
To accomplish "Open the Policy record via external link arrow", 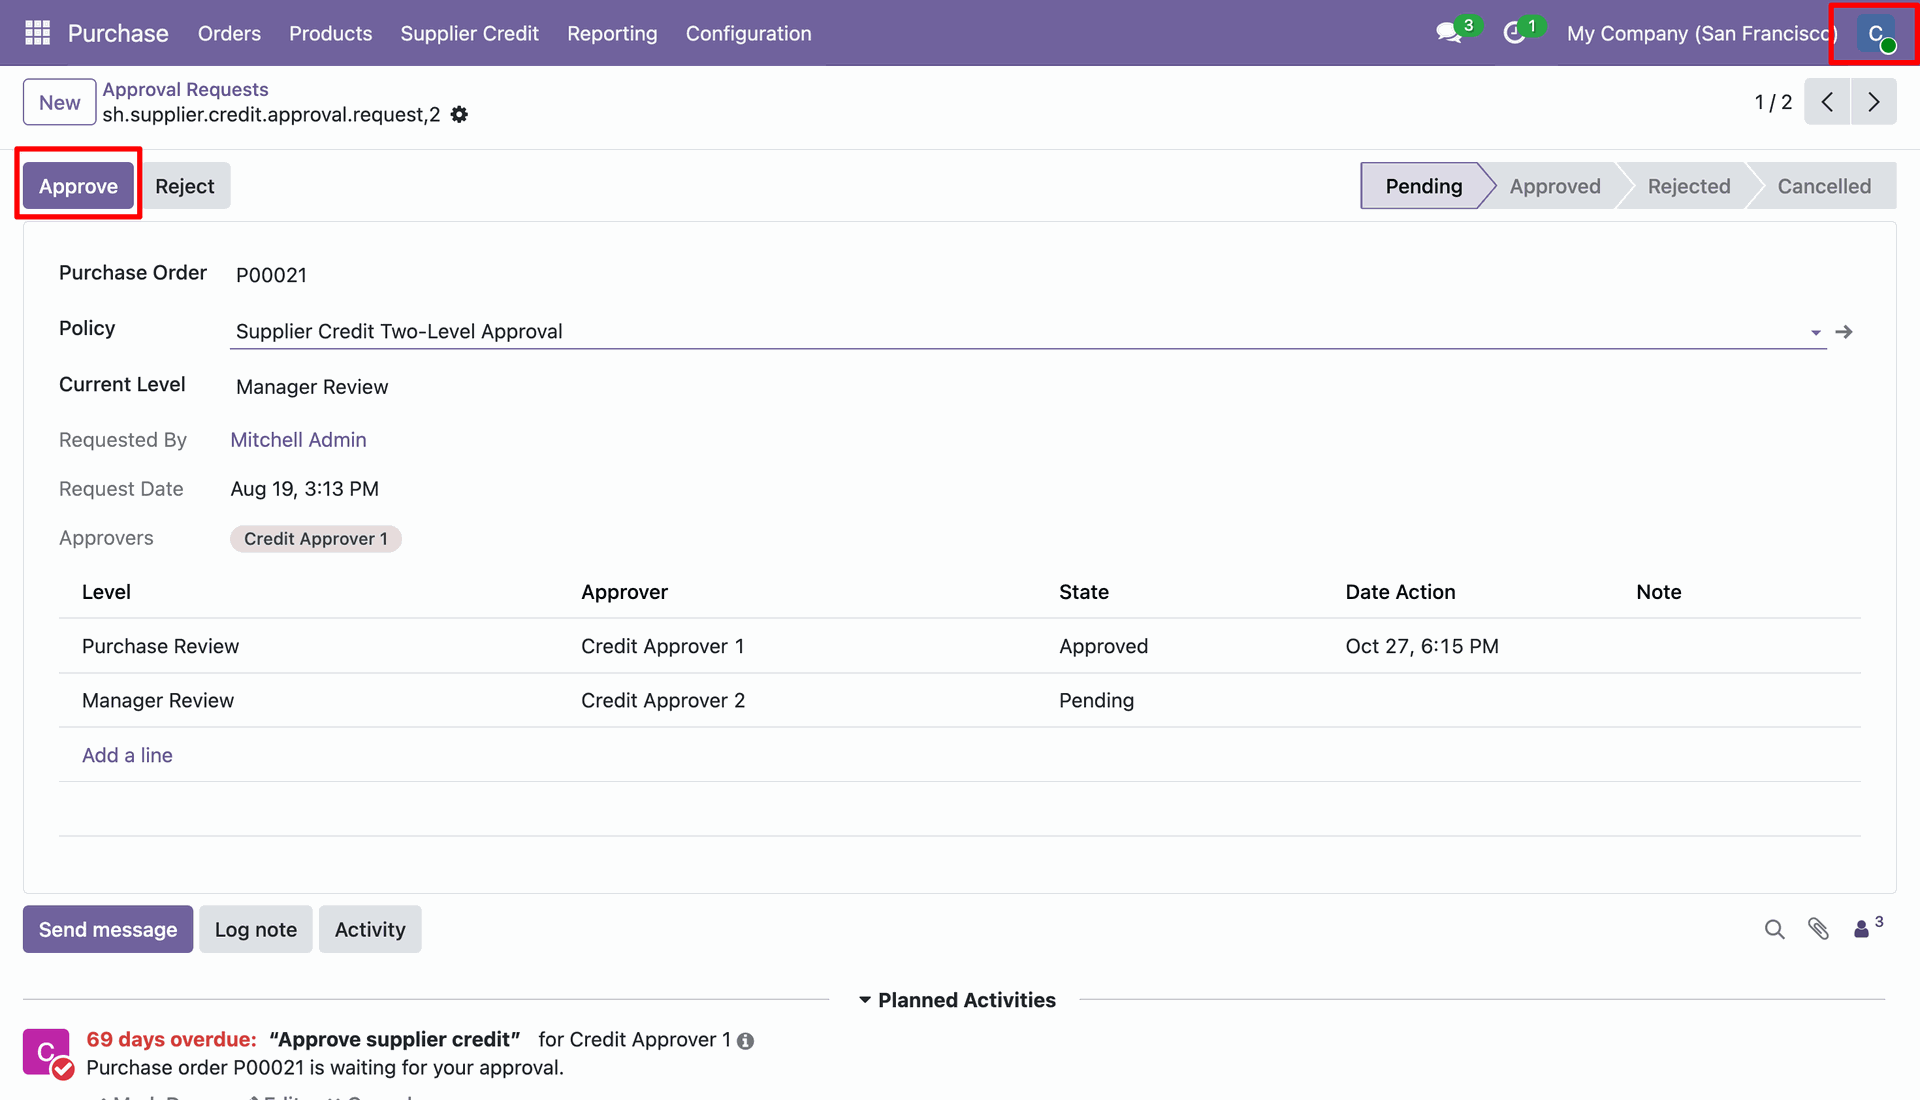I will (1845, 332).
